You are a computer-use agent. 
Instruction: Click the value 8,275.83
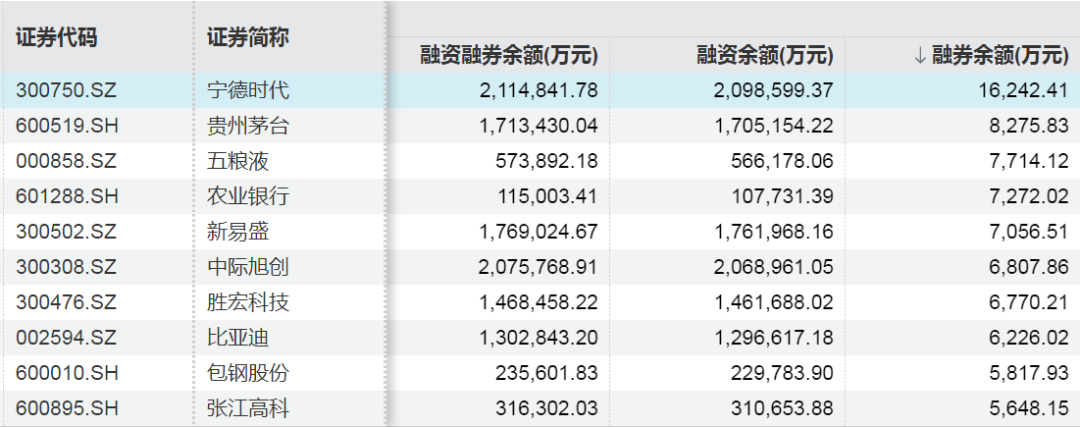point(1029,125)
